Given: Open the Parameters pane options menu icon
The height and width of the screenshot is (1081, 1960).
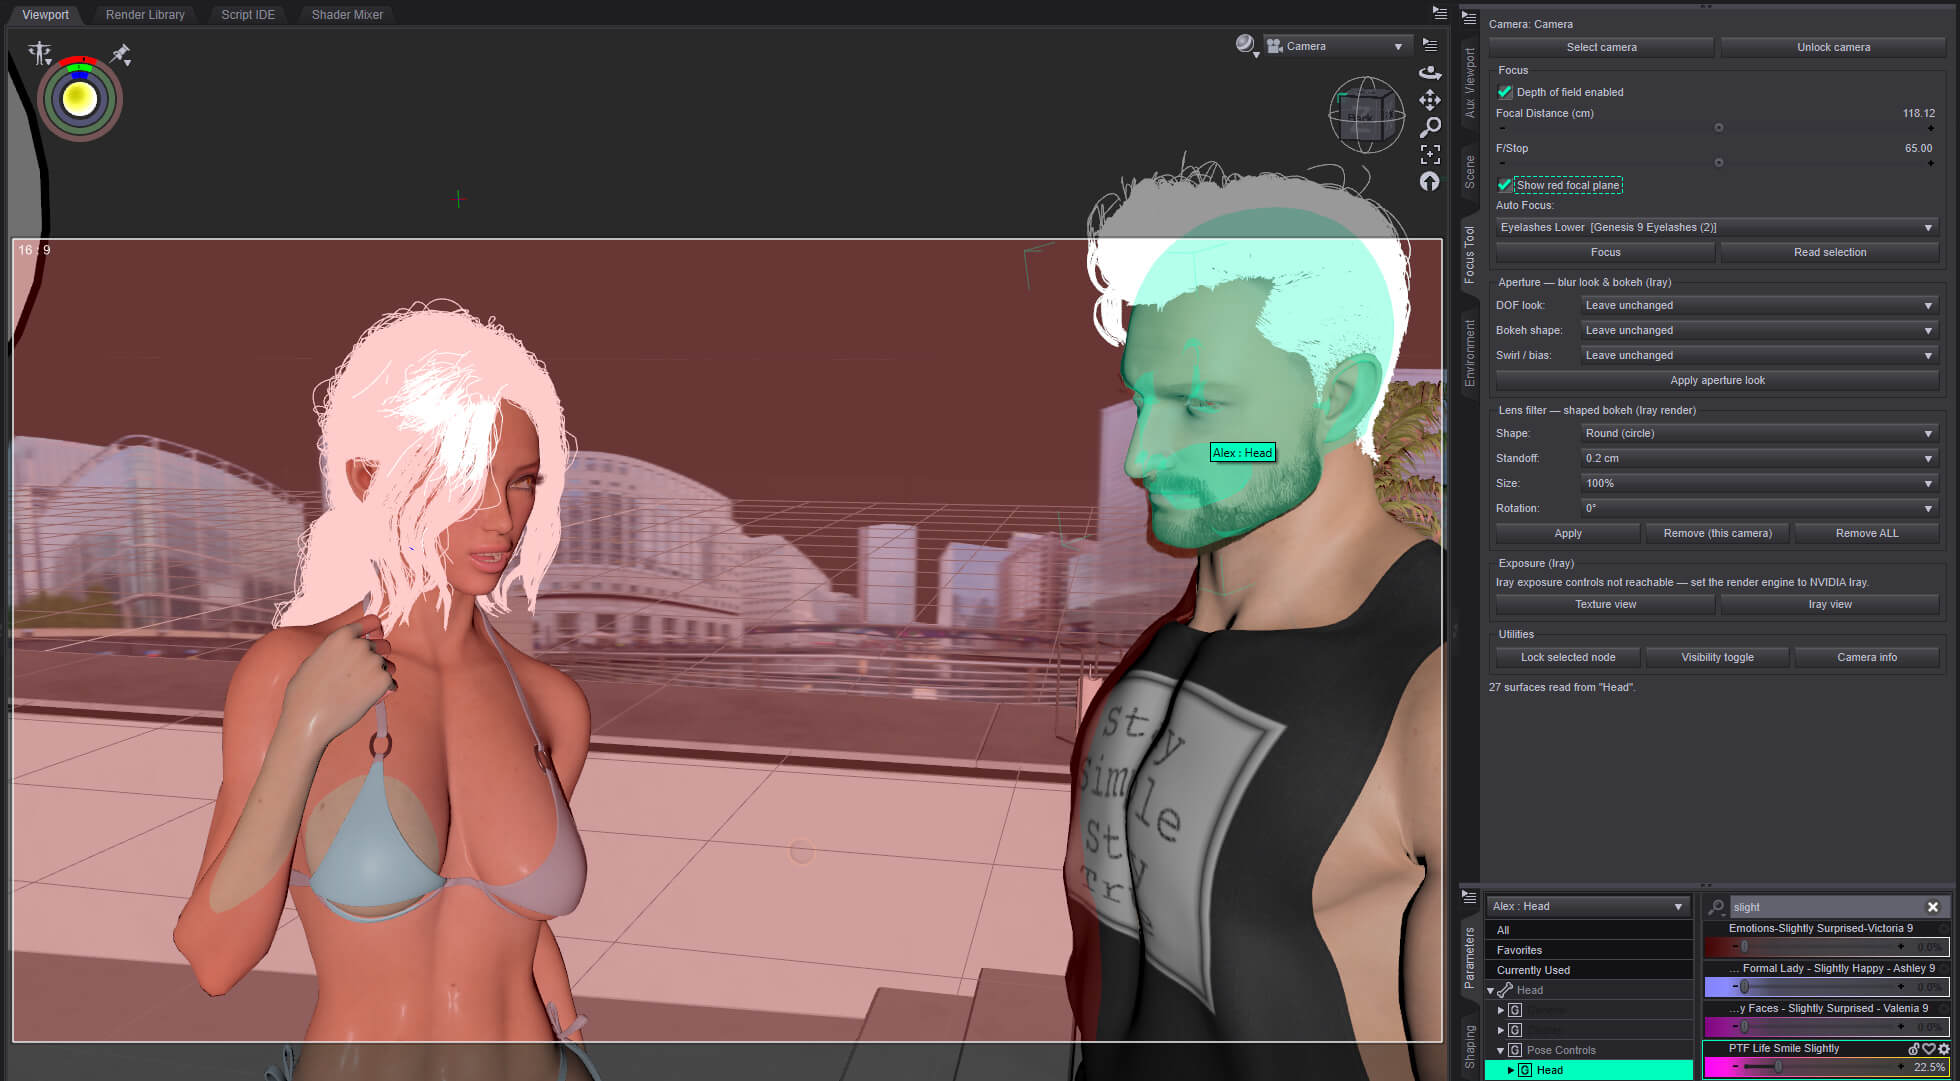Looking at the screenshot, I should [x=1469, y=896].
